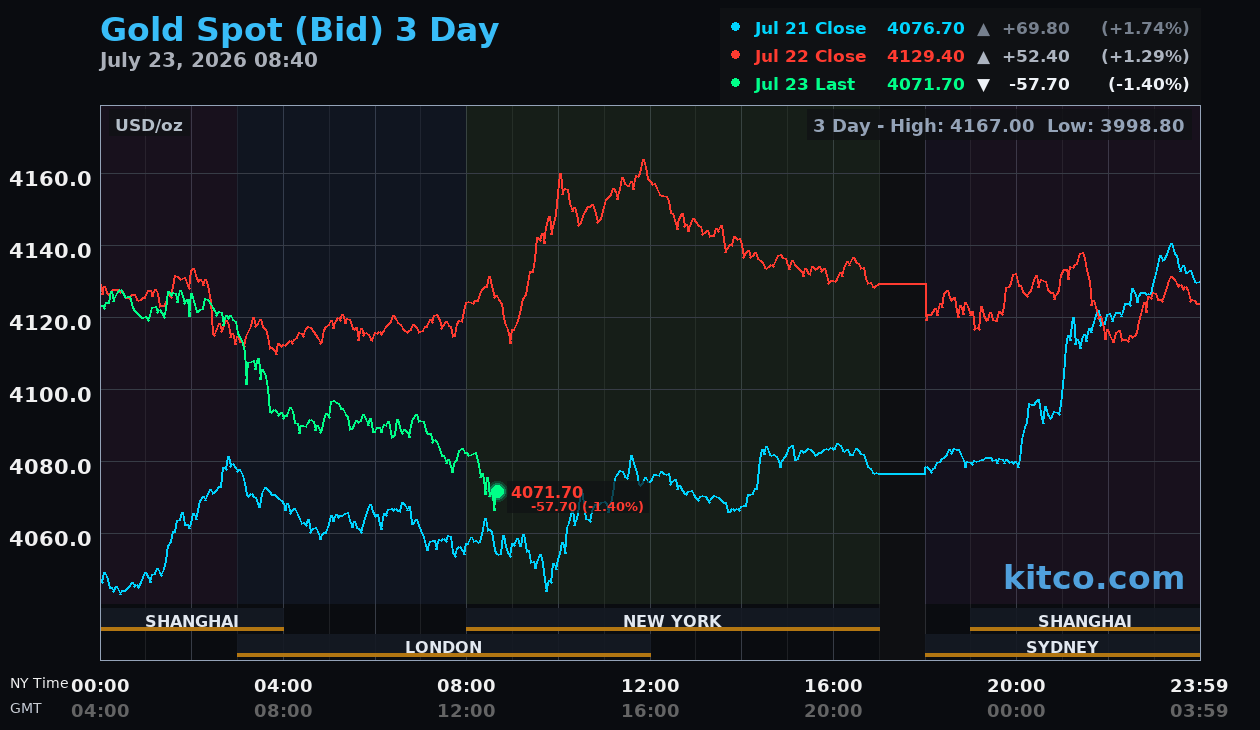The image size is (1260, 730).
Task: Click the 4140.0 y-axis label
Action: (50, 250)
